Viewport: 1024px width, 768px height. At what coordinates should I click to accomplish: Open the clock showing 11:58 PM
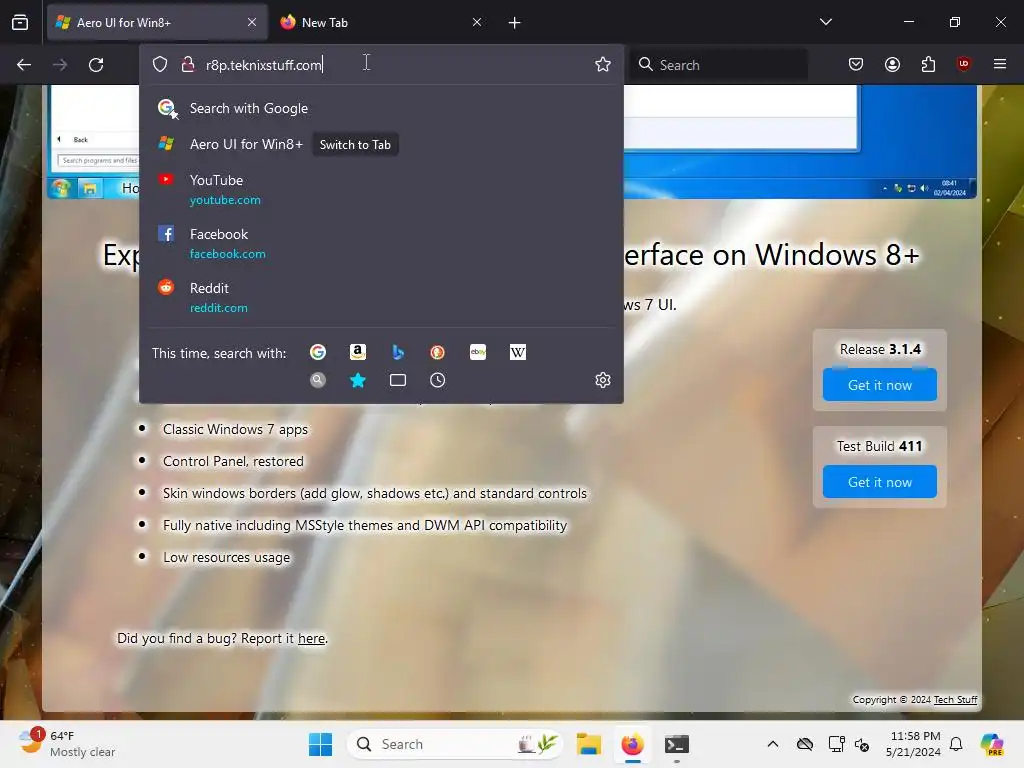pos(914,744)
